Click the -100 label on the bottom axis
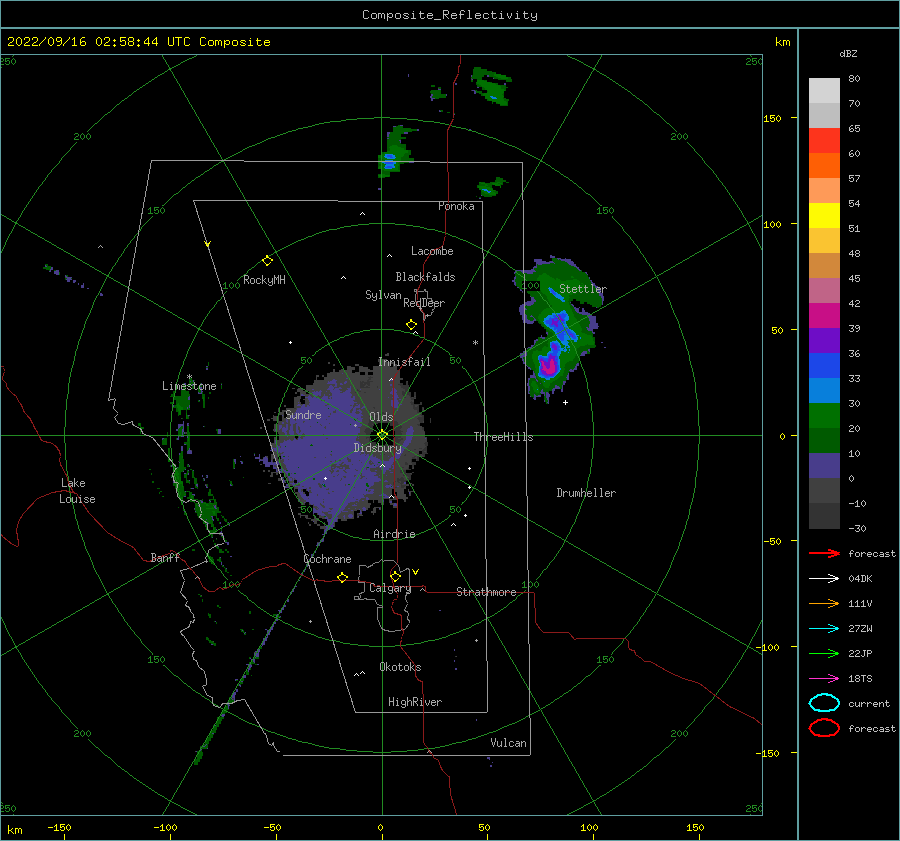900x841 pixels. pos(165,827)
